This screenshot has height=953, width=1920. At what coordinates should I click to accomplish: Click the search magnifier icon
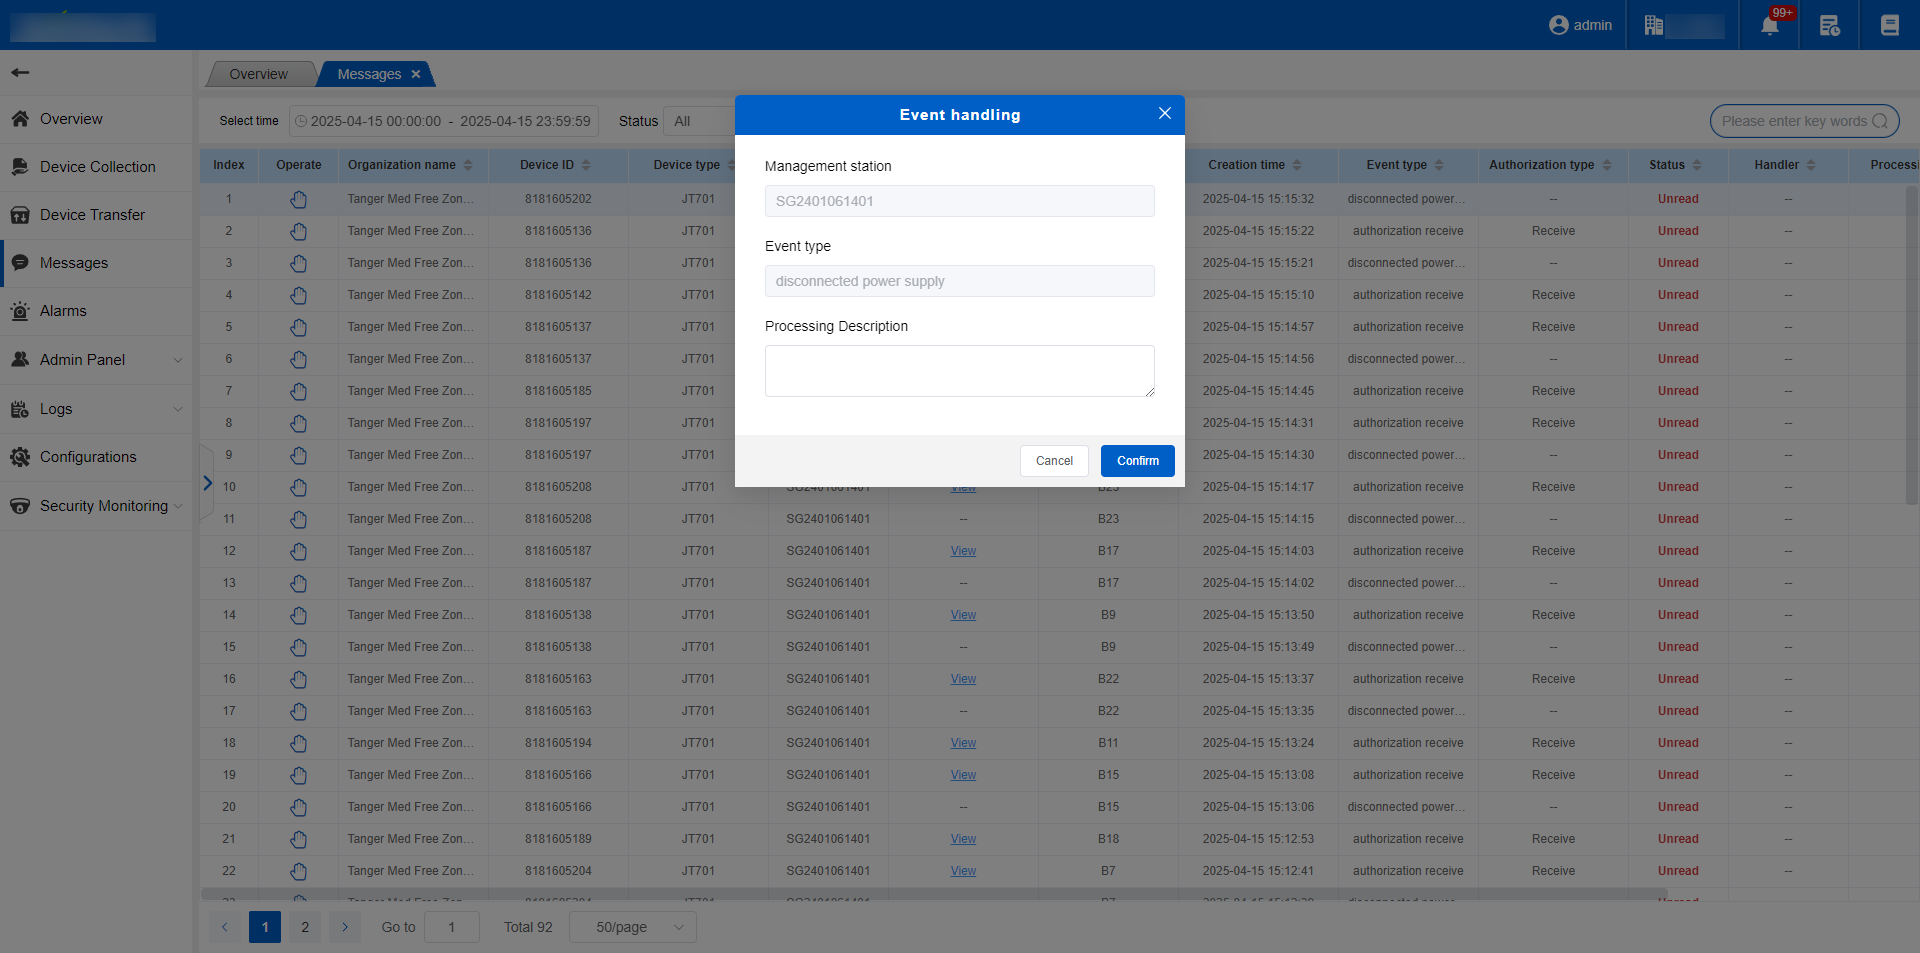pos(1880,121)
